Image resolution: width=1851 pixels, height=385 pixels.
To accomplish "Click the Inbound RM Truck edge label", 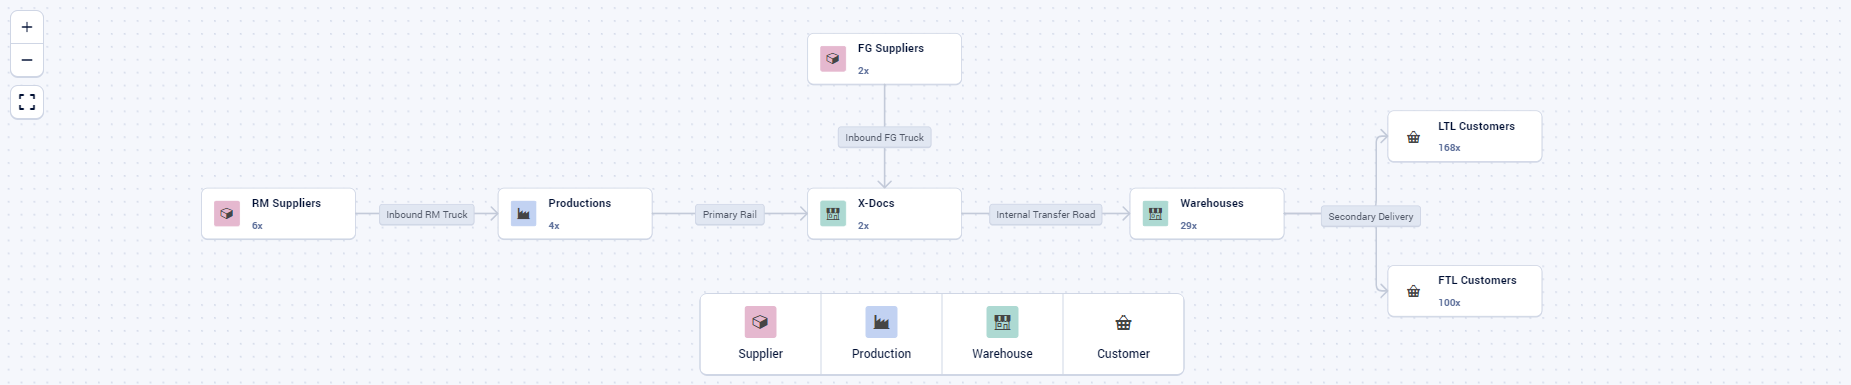I will (427, 214).
